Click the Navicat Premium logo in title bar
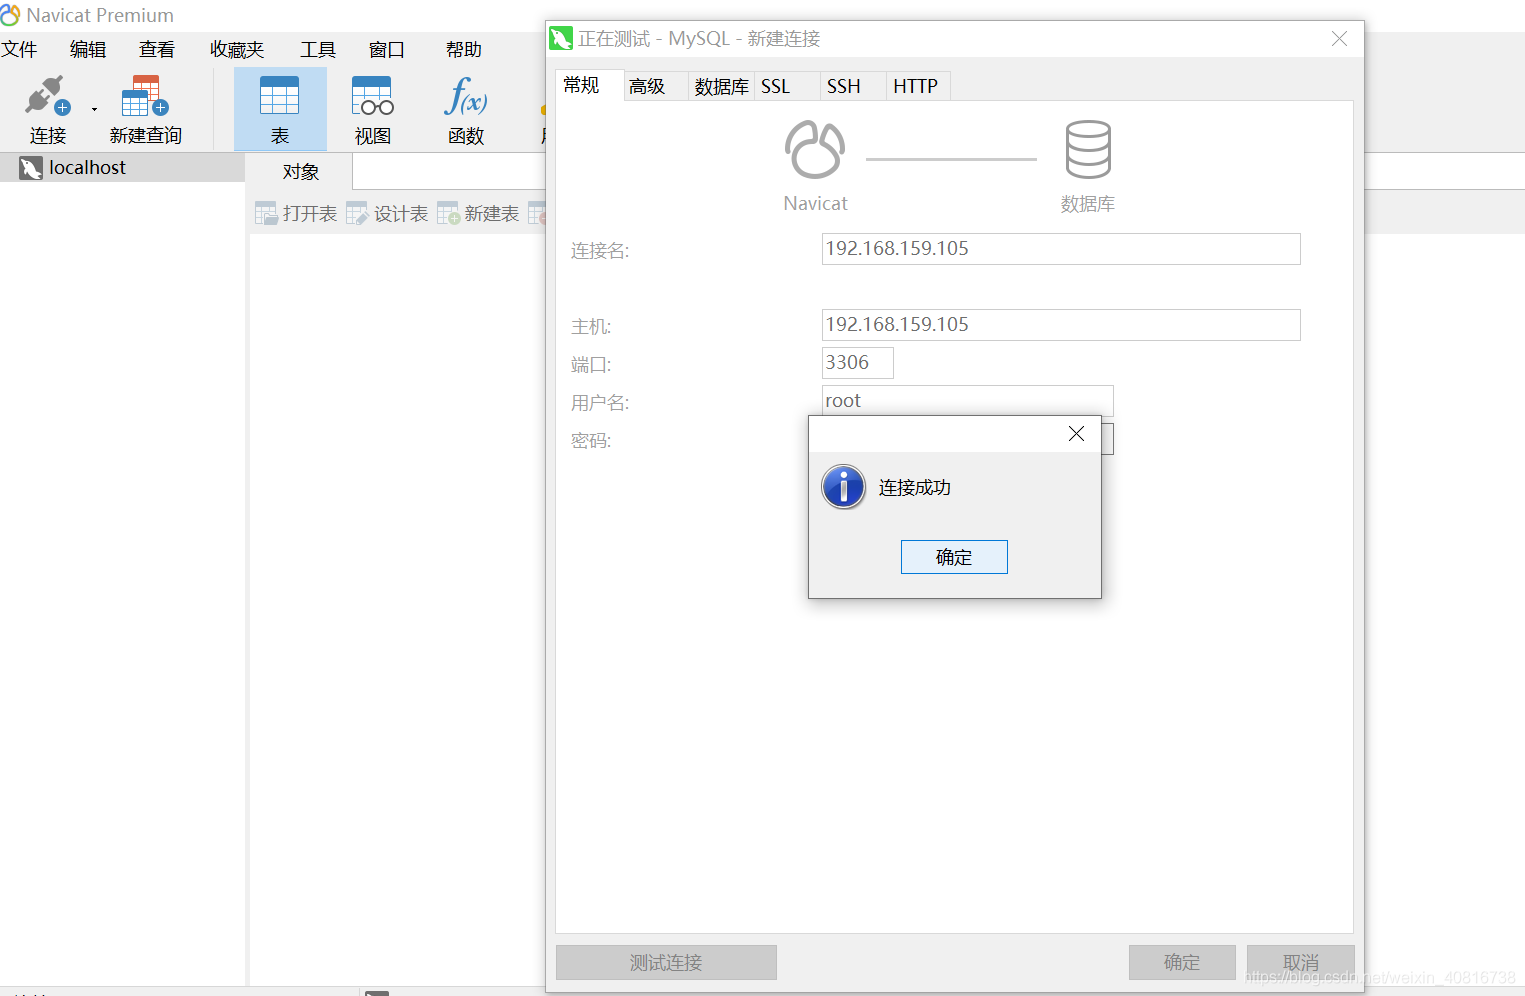This screenshot has height=996, width=1525. [10, 15]
